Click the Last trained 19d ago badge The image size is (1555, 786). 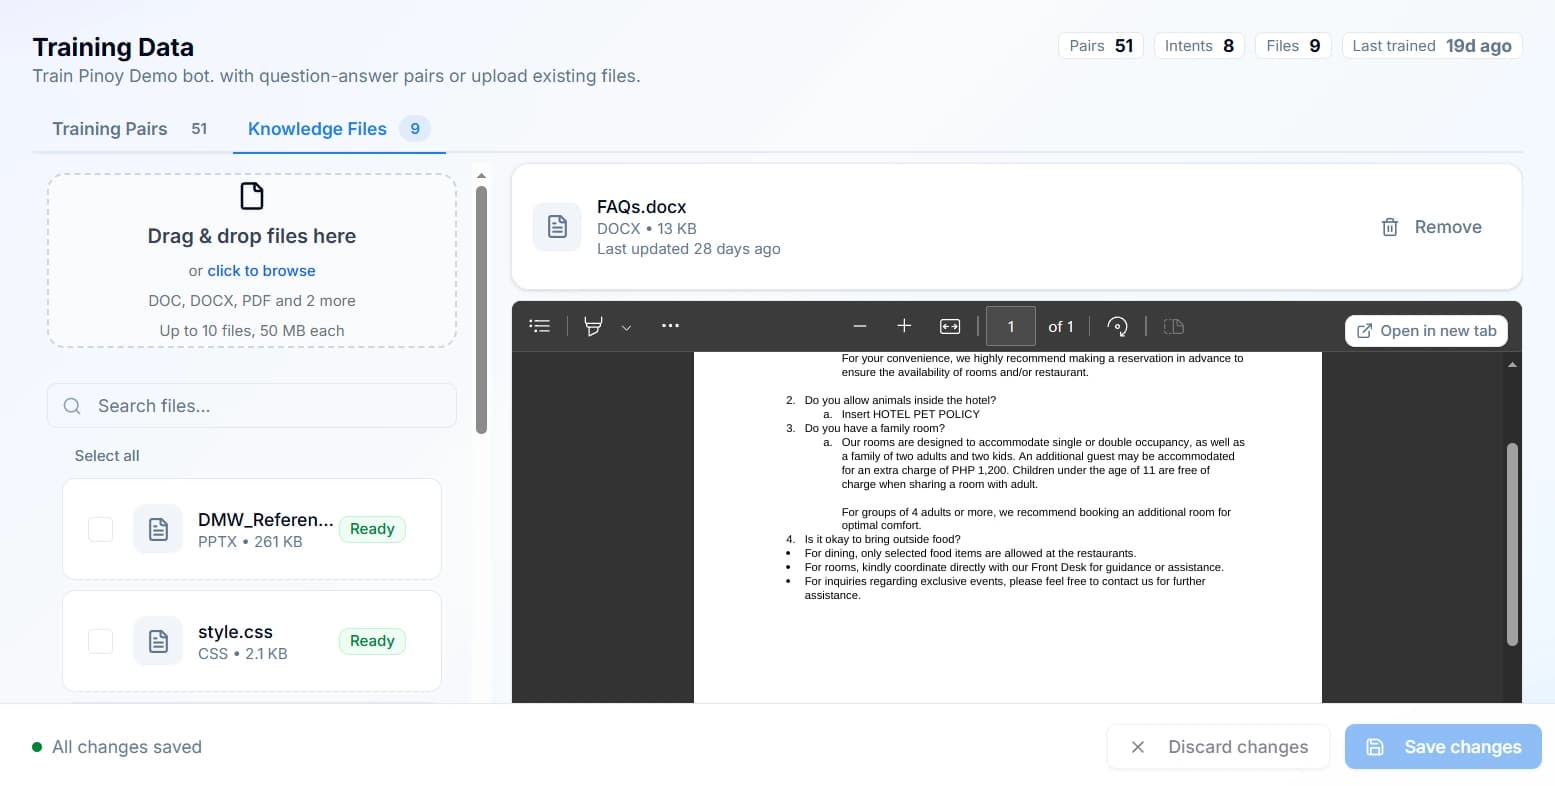pyautogui.click(x=1432, y=46)
